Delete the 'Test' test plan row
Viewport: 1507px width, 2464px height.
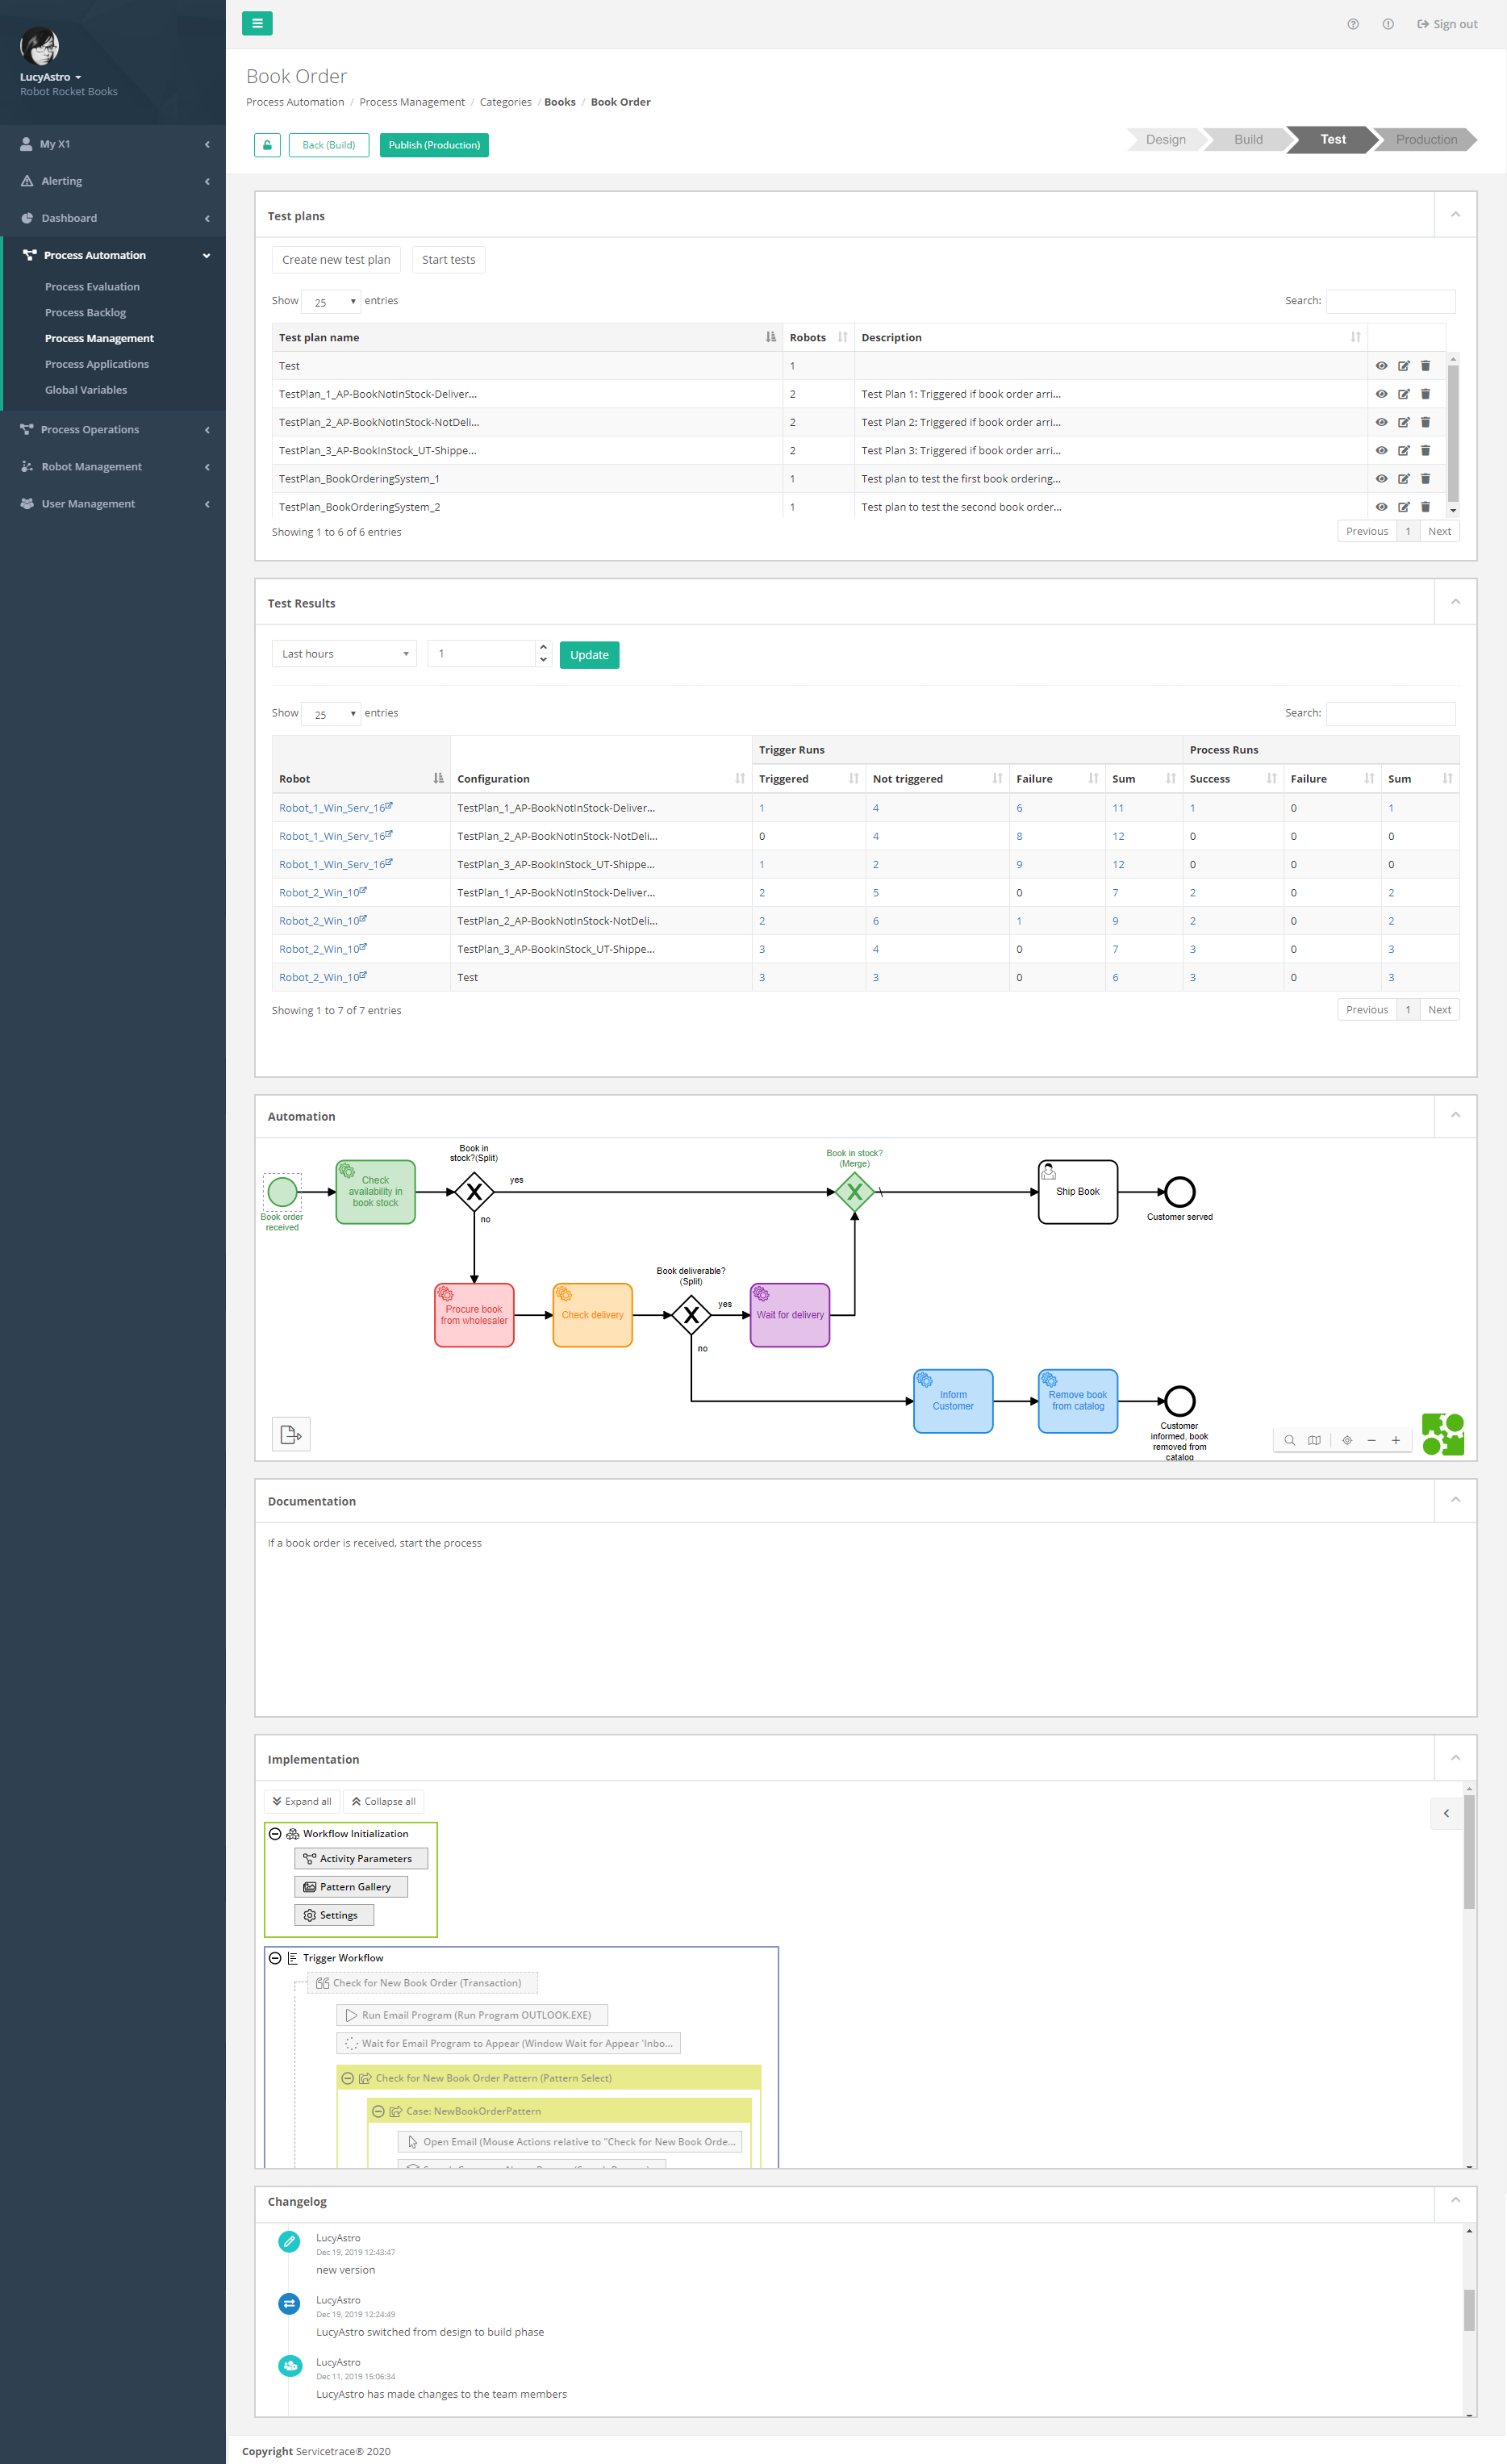coord(1425,366)
